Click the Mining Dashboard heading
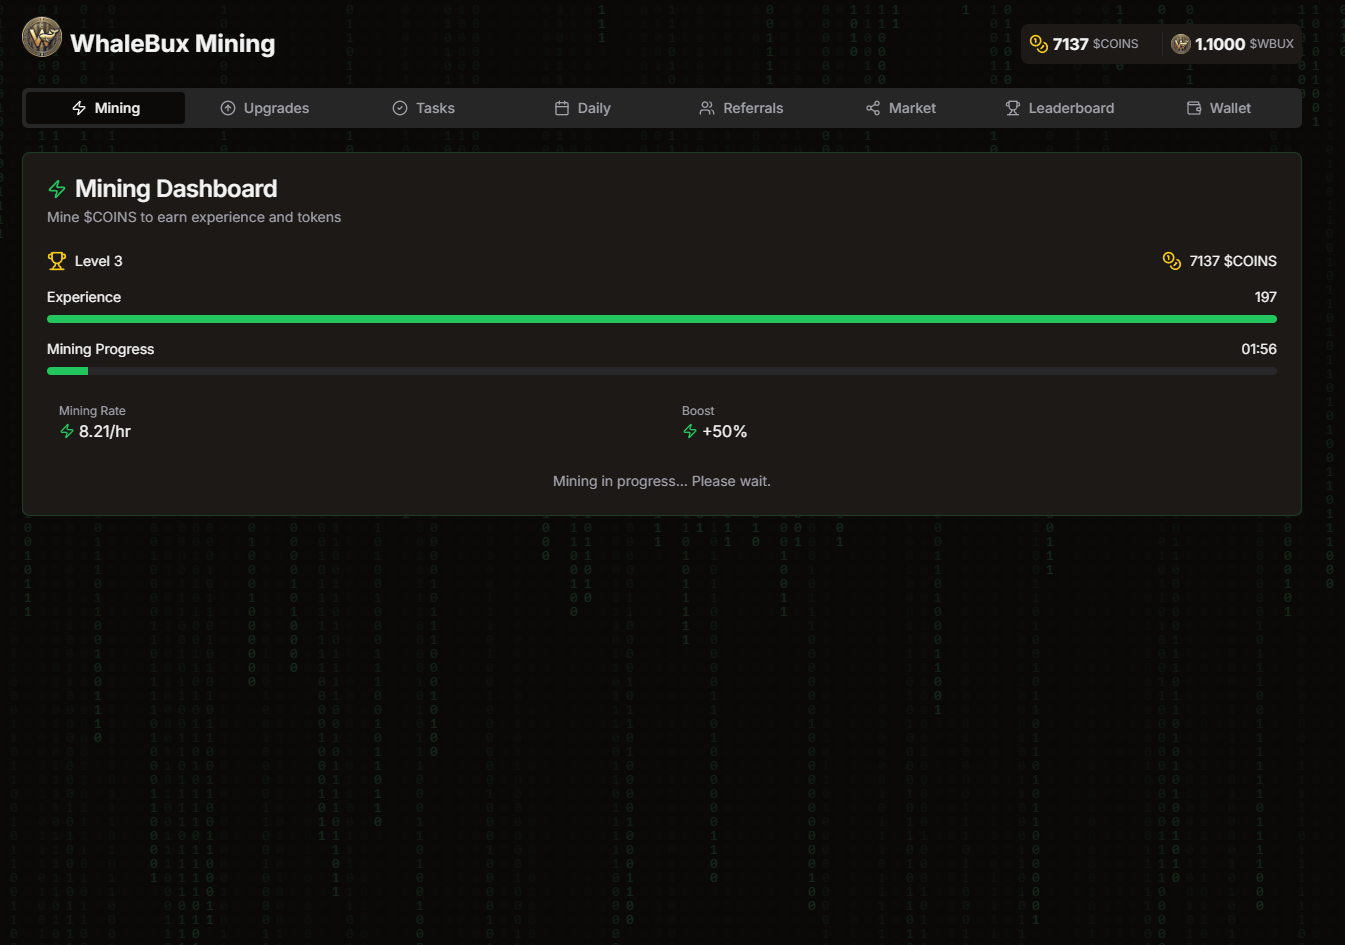 coord(176,189)
